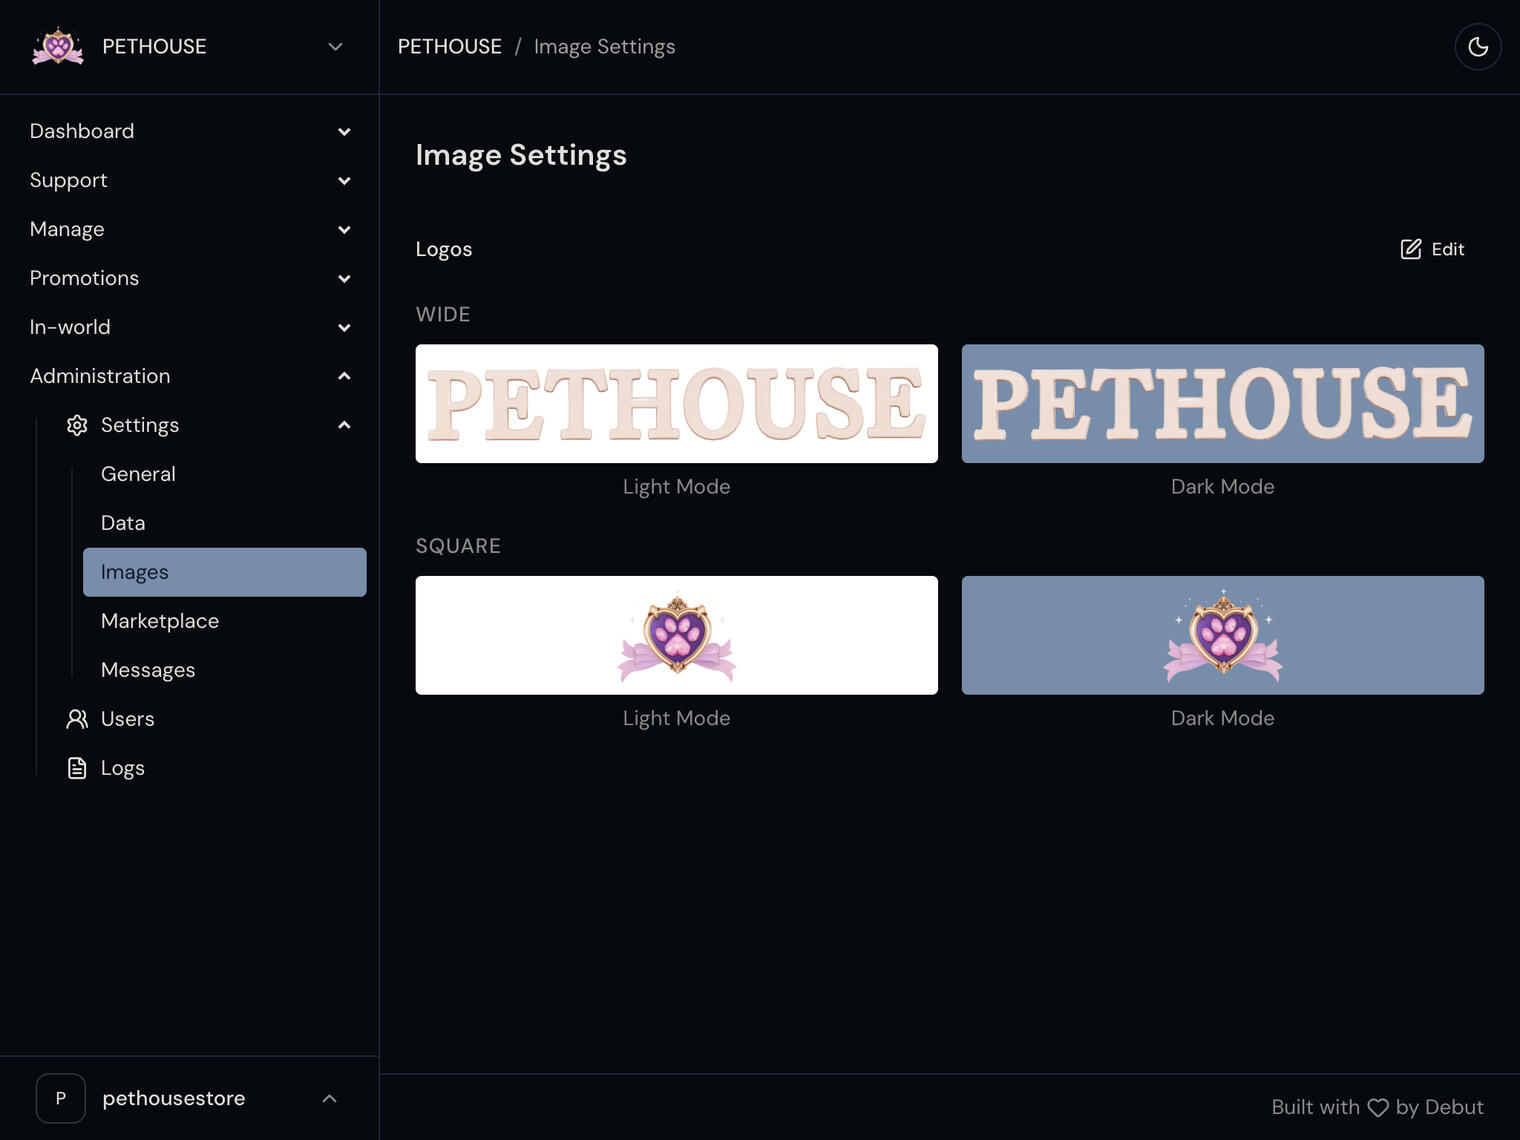The height and width of the screenshot is (1140, 1520).
Task: Click the Users label in sidebar
Action: click(x=128, y=719)
